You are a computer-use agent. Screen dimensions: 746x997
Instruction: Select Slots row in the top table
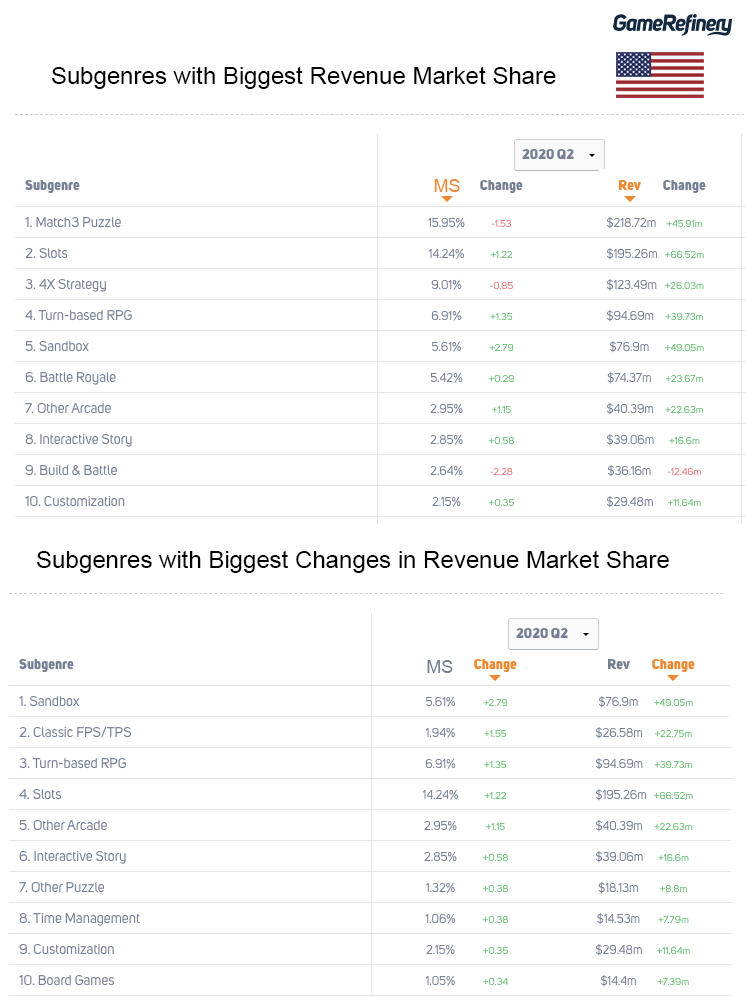click(x=52, y=253)
